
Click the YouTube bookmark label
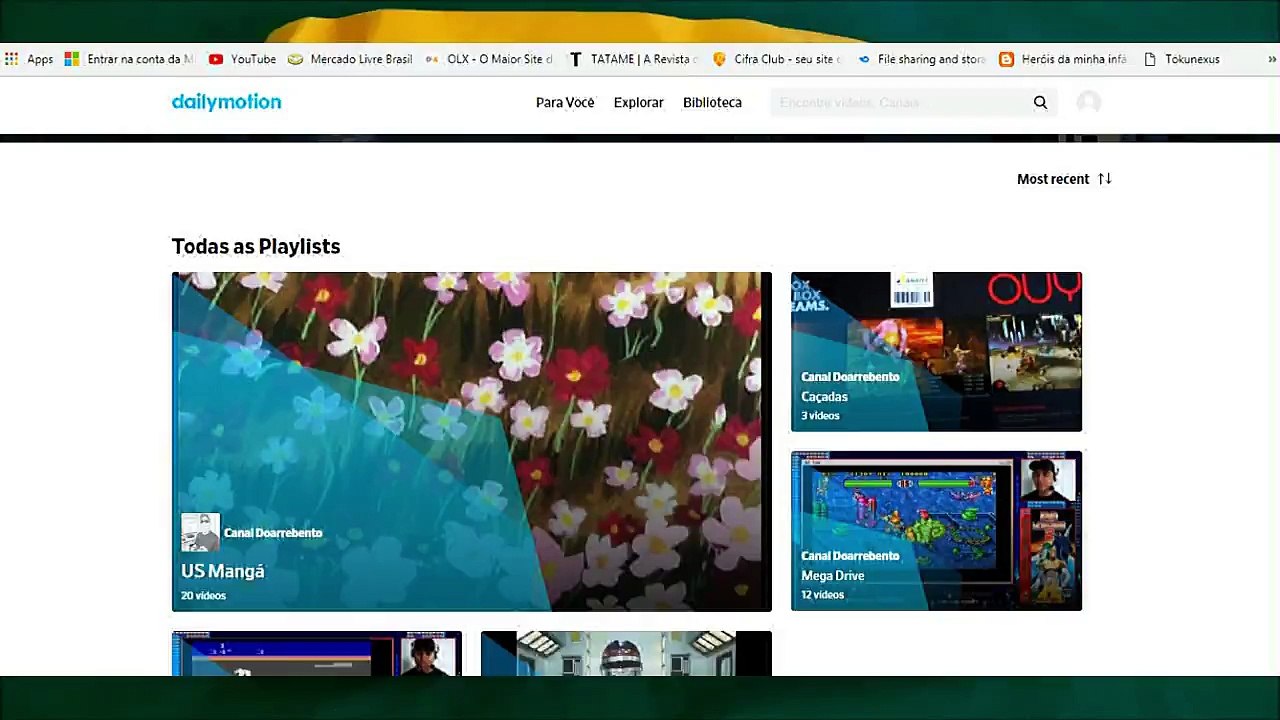253,59
